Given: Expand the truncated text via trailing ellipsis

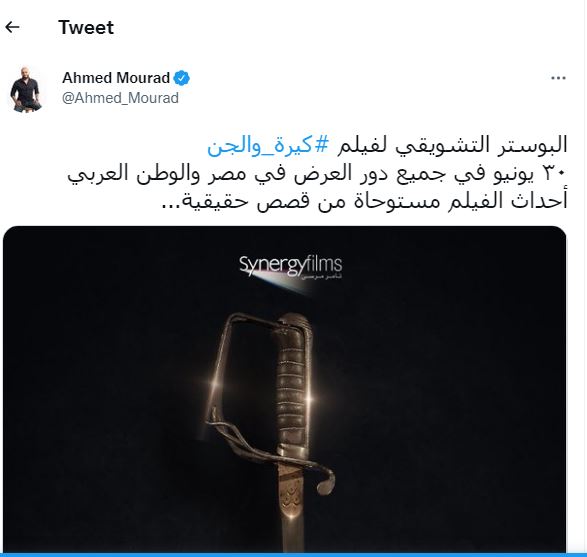Looking at the screenshot, I should tap(172, 205).
